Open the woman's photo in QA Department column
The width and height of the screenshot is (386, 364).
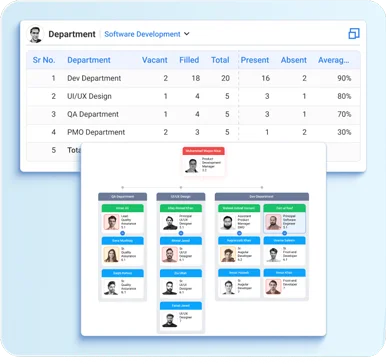click(x=111, y=255)
